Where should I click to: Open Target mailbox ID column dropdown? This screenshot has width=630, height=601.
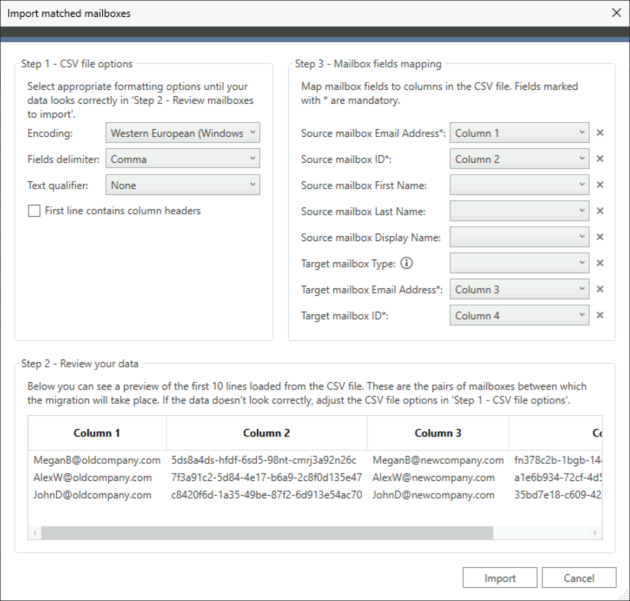click(x=520, y=315)
